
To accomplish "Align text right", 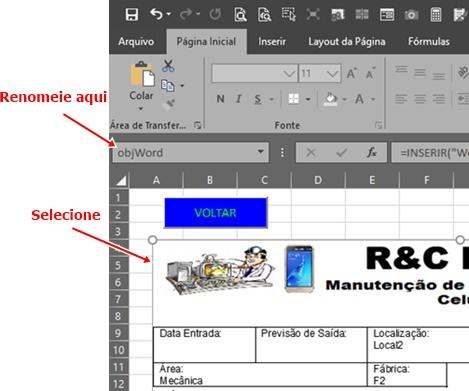I will [x=438, y=99].
